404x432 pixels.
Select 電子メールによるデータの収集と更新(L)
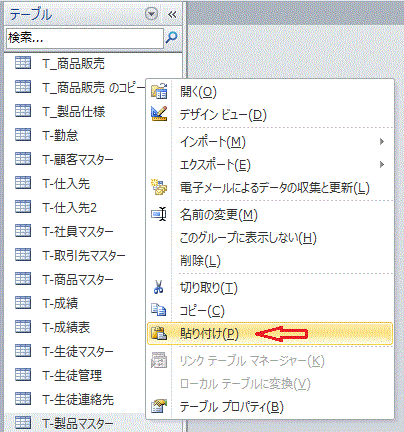[270, 188]
